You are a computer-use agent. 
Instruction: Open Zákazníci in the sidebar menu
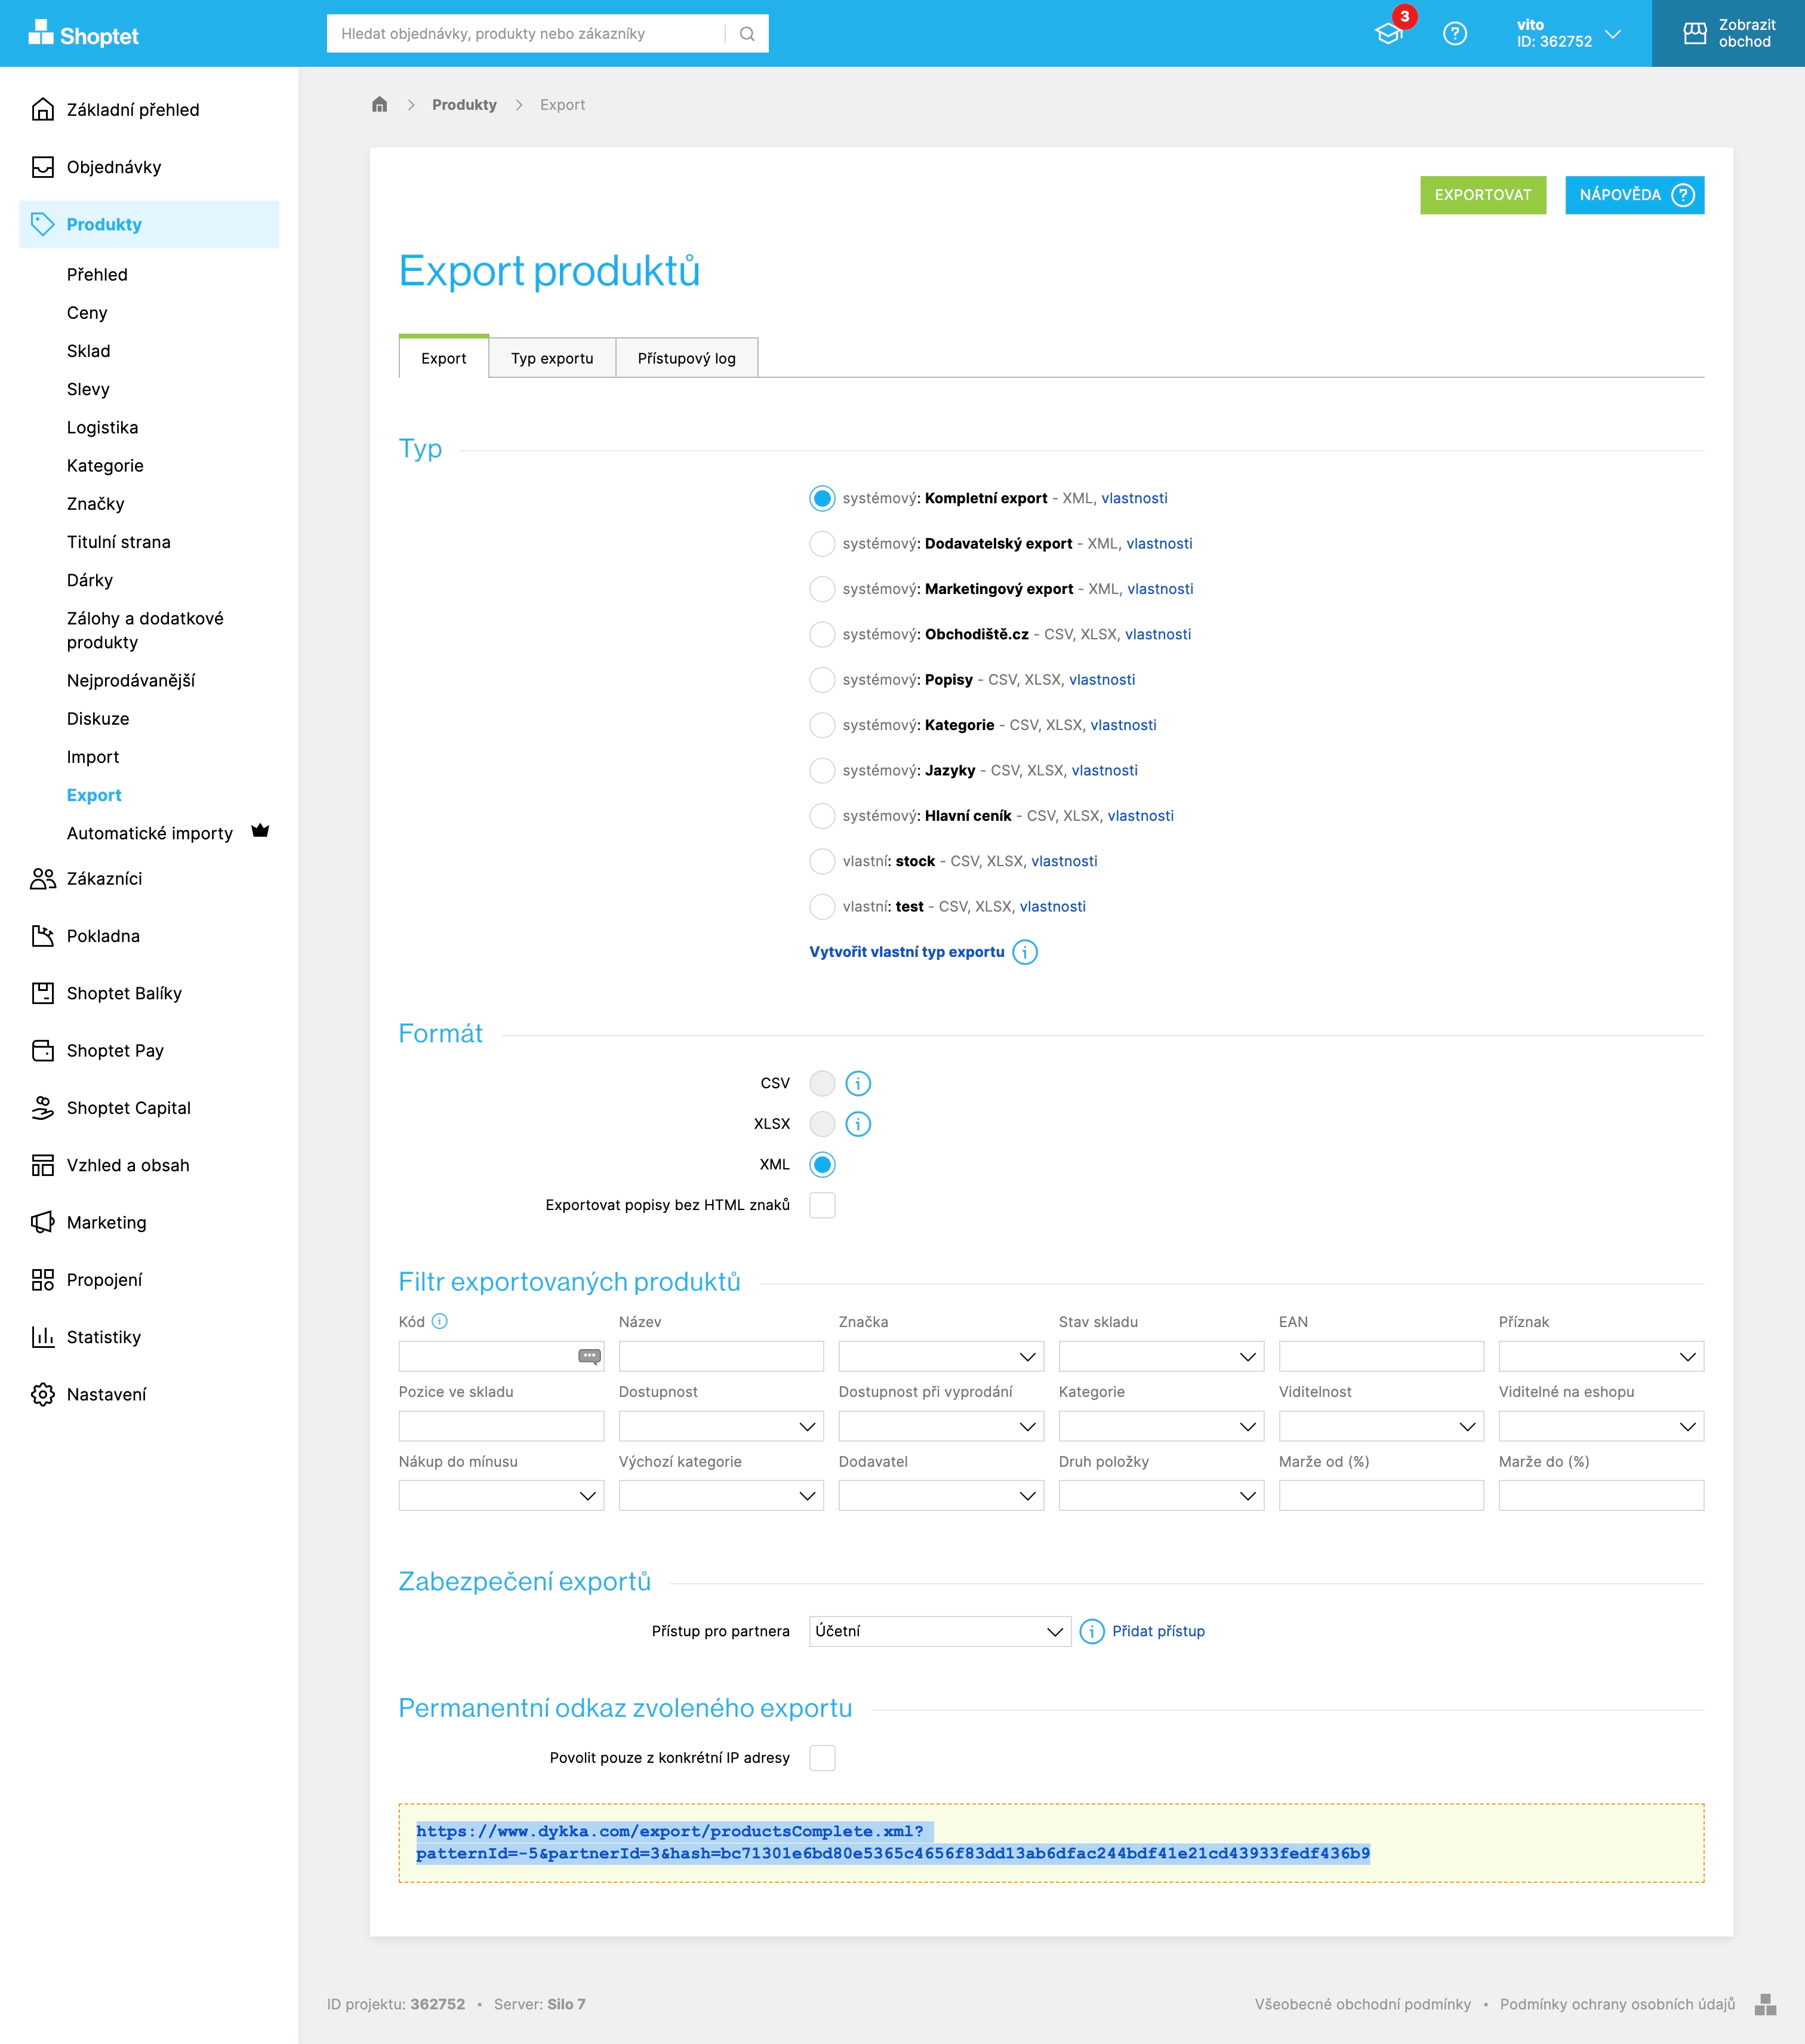[104, 879]
